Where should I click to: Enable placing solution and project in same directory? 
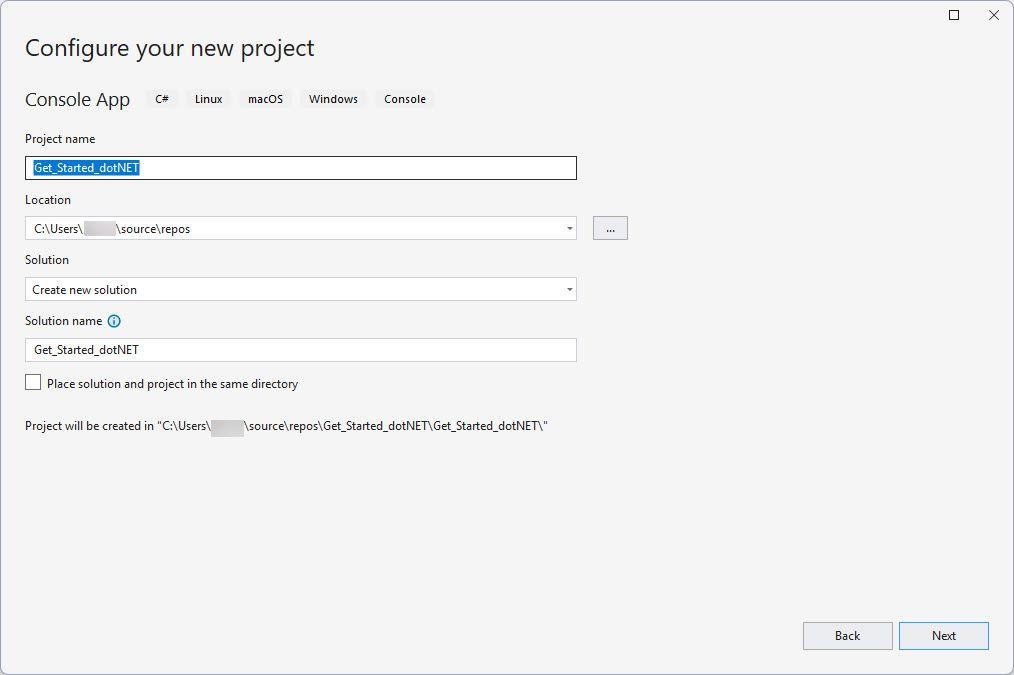click(x=33, y=383)
